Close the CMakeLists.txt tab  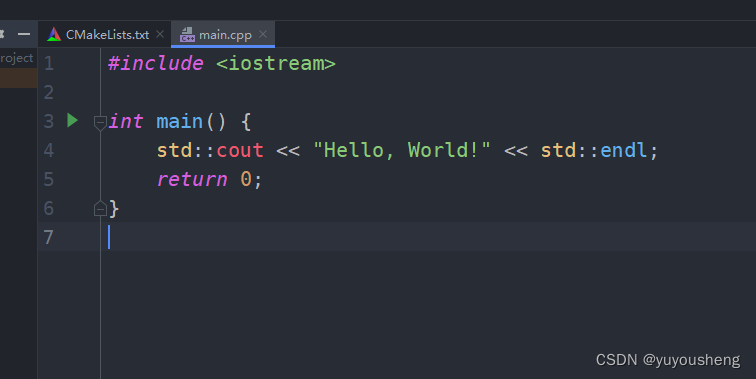pyautogui.click(x=160, y=34)
